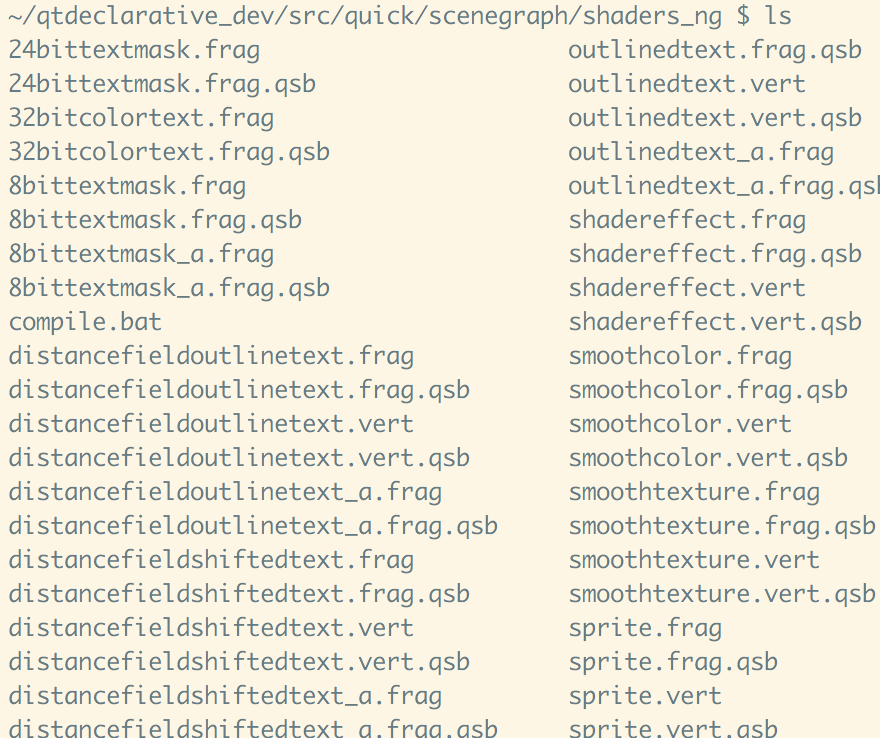The image size is (880, 738).
Task: Click the distancefieldshiftedtext.frag entry
Action: 211,560
